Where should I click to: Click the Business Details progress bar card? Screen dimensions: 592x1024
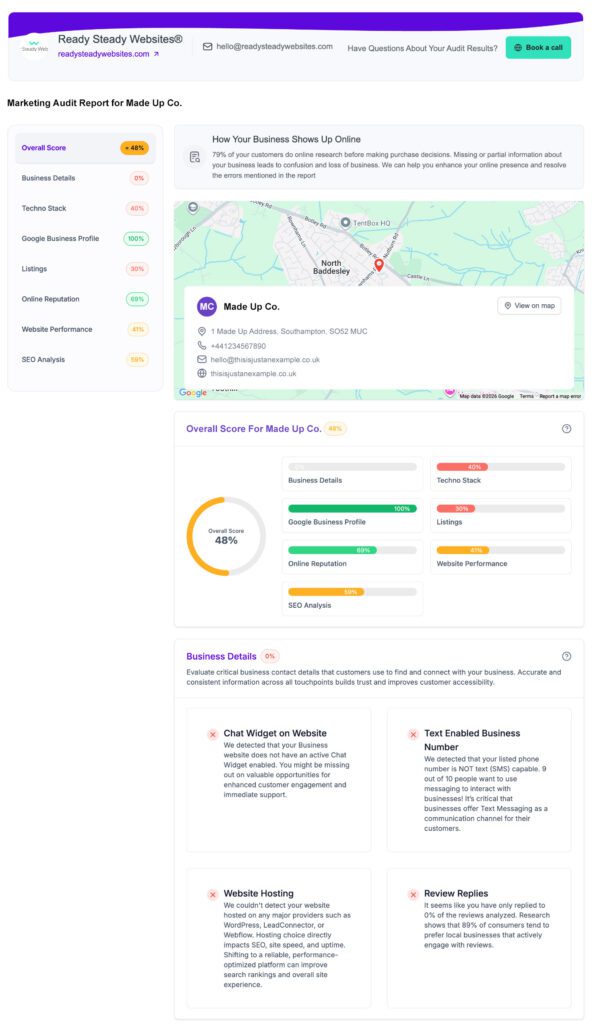352,473
